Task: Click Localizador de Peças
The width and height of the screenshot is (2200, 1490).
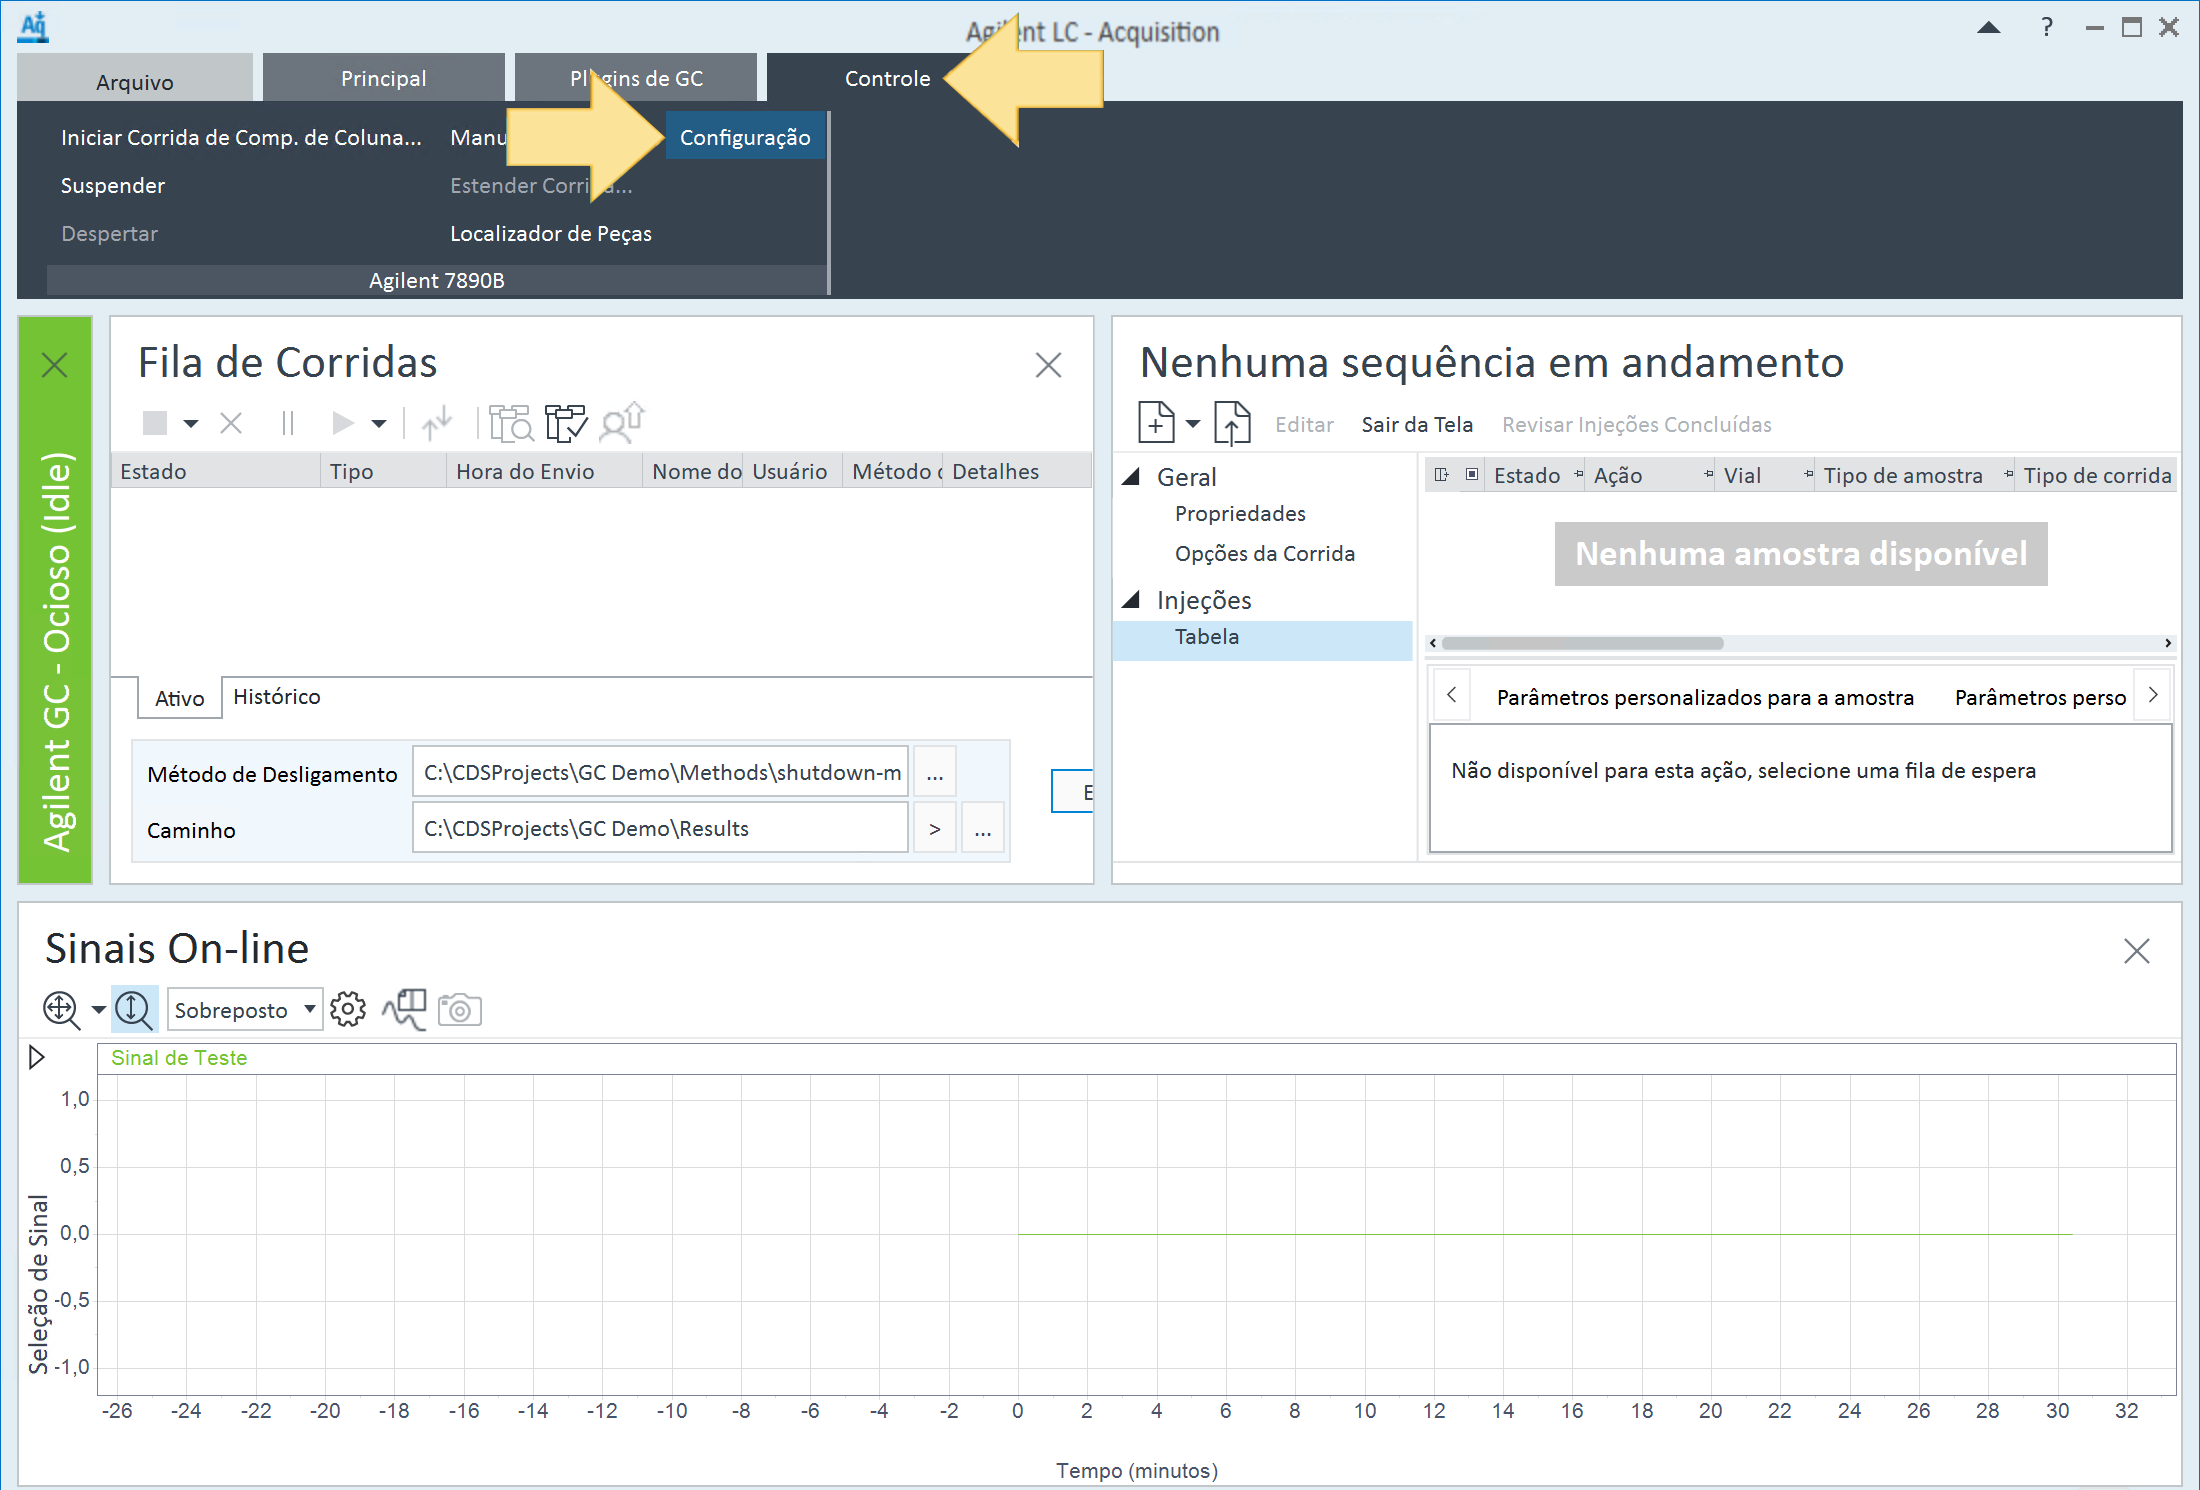Action: click(551, 233)
